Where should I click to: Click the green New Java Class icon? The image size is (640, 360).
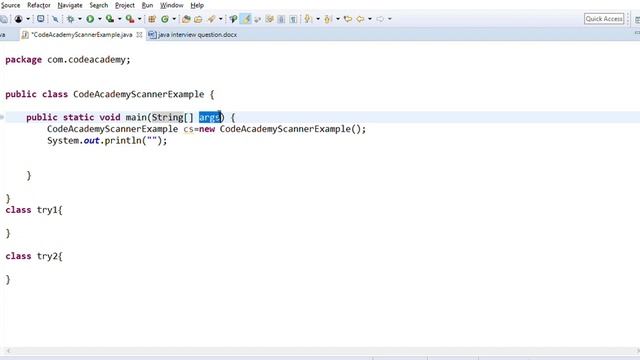[x=165, y=19]
